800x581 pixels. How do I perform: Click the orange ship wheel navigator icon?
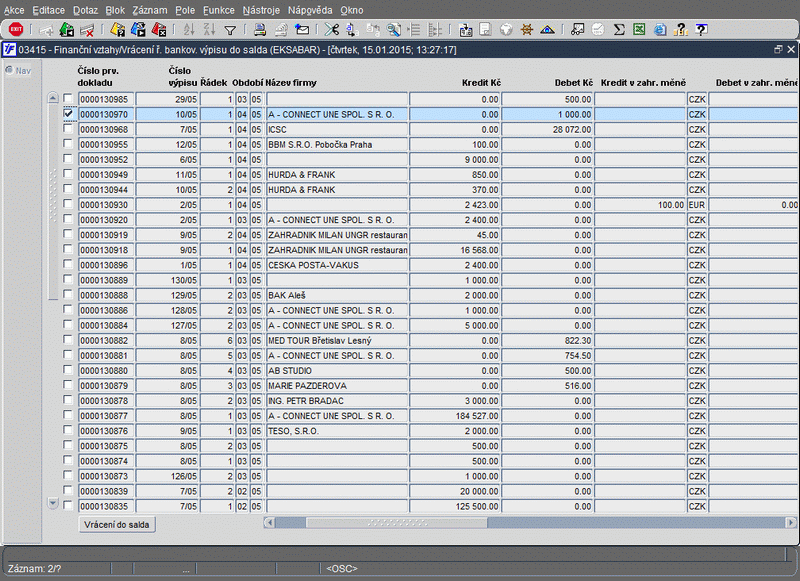pos(527,30)
